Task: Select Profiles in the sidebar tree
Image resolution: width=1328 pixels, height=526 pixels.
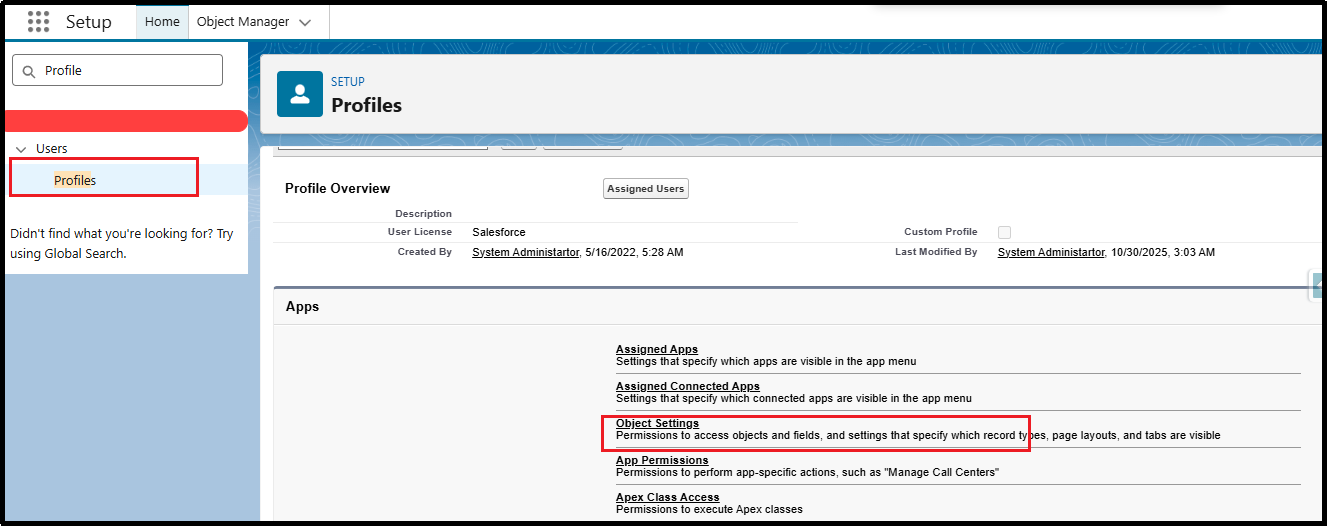Action: [x=75, y=180]
